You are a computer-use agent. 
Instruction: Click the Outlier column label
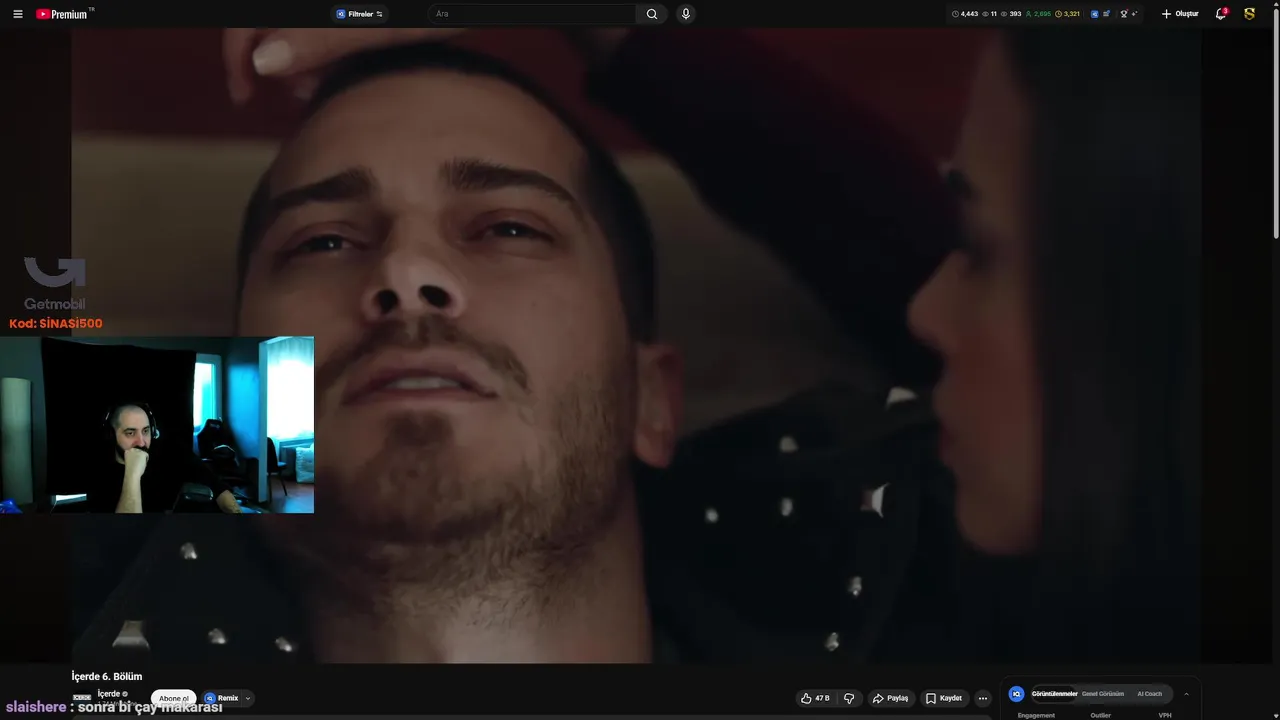[1100, 715]
